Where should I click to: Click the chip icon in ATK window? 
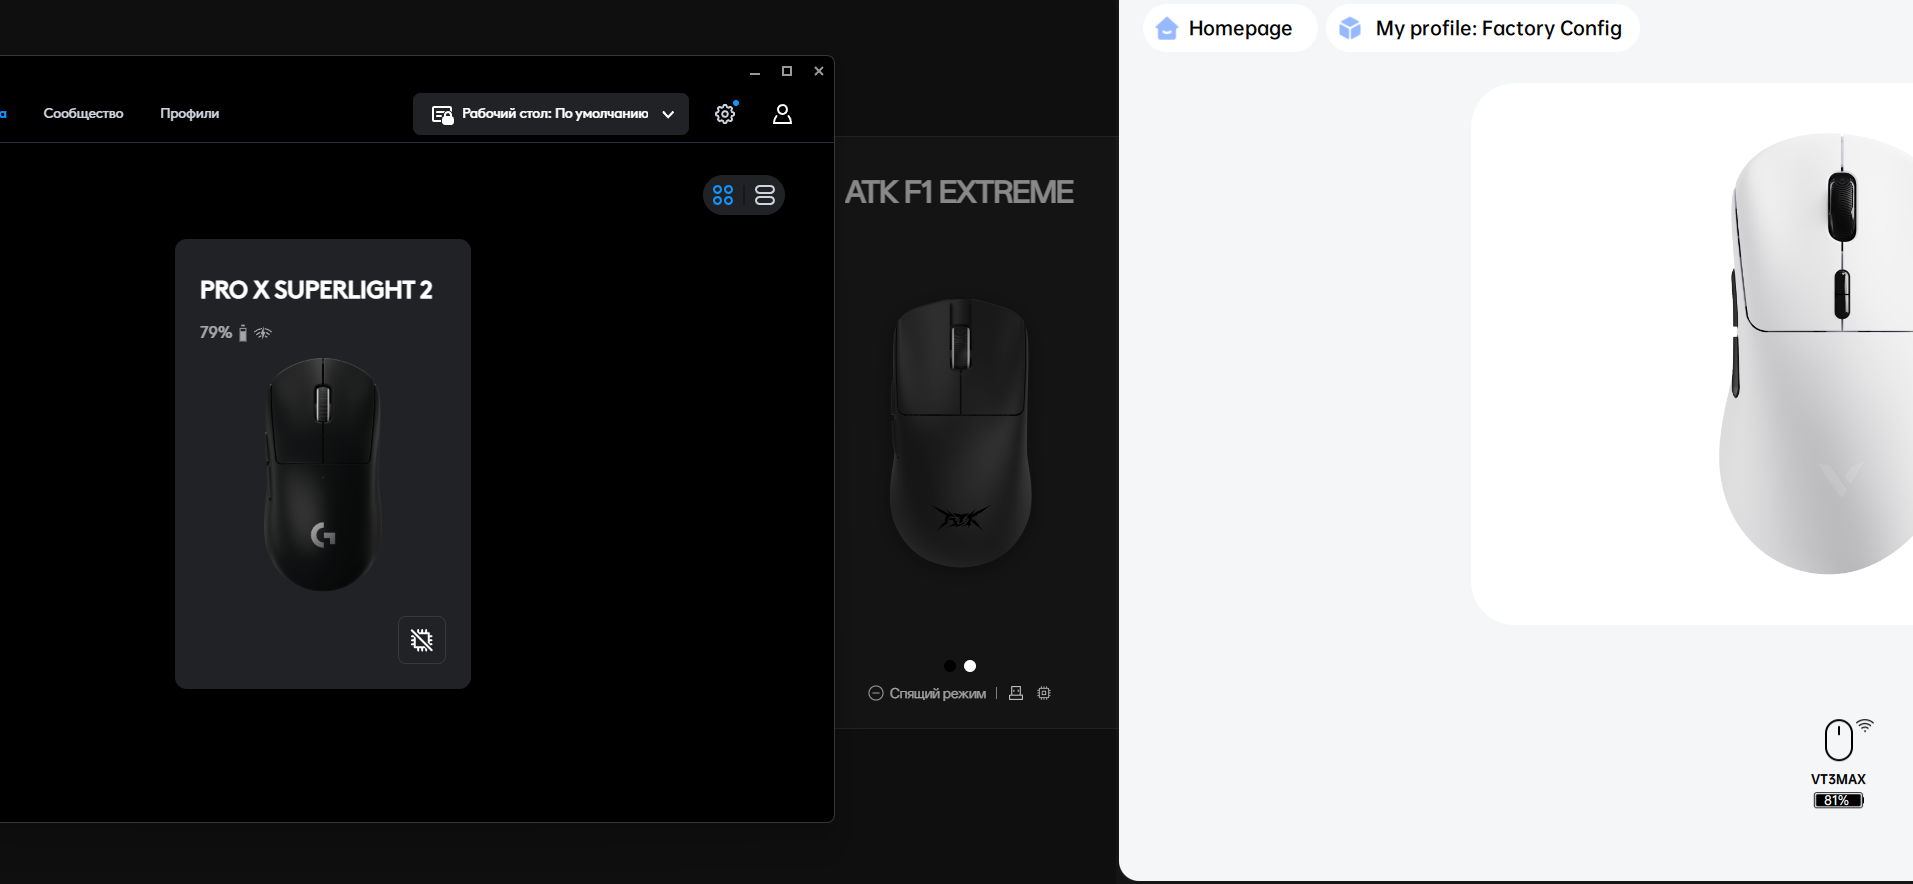(x=1044, y=693)
